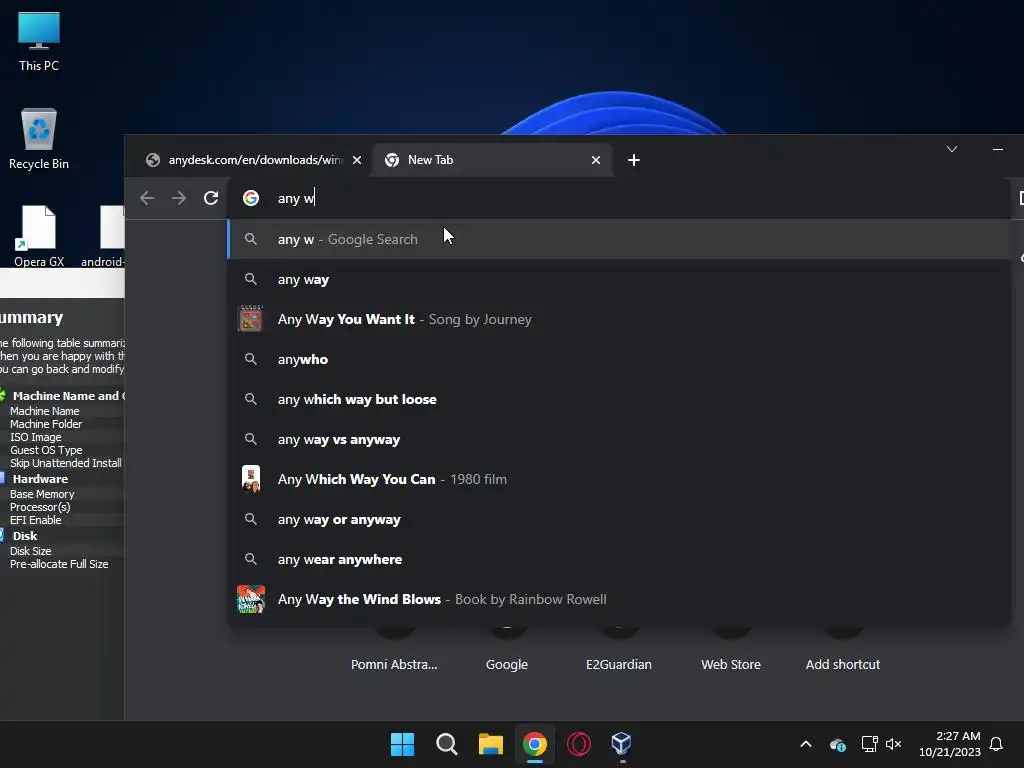Click the Chrome forward arrow button

(x=179, y=198)
